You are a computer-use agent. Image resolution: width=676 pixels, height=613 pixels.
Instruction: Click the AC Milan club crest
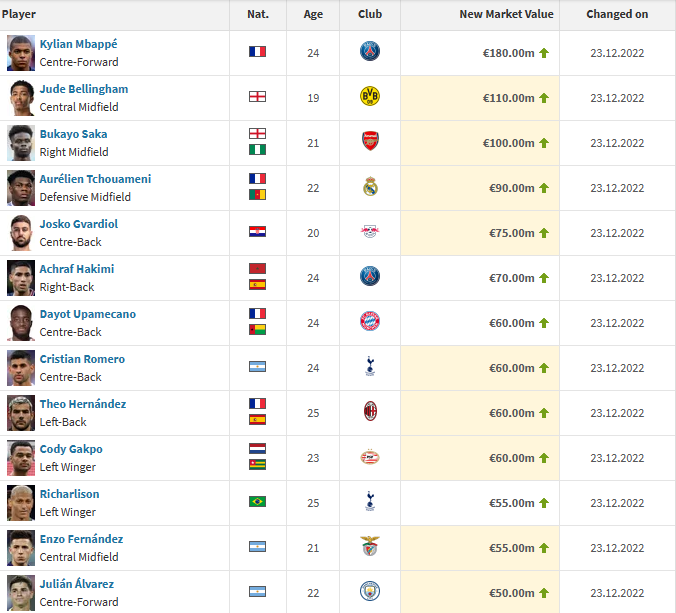click(x=370, y=413)
